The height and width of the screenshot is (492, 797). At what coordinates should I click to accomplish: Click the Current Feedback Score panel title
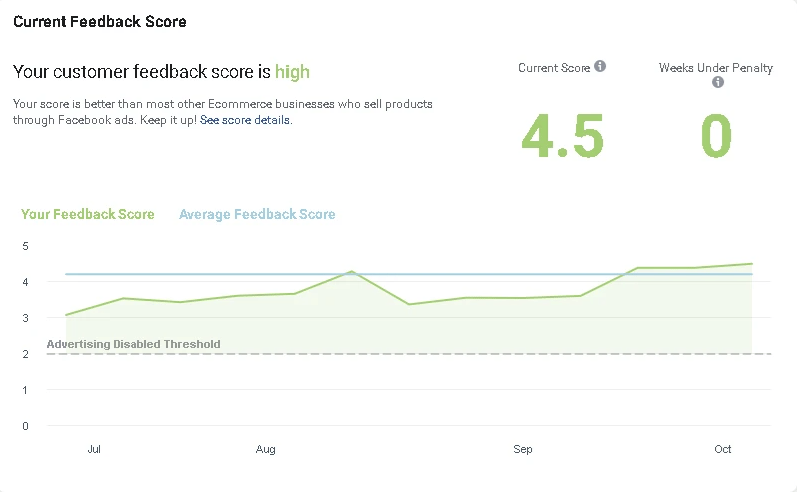(x=99, y=21)
